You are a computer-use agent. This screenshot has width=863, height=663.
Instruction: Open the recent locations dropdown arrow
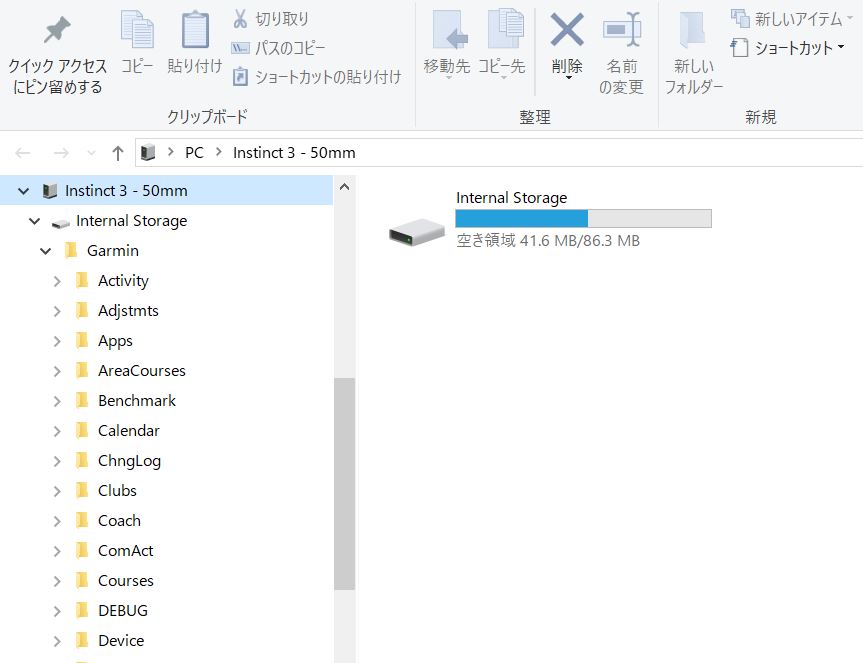coord(91,153)
